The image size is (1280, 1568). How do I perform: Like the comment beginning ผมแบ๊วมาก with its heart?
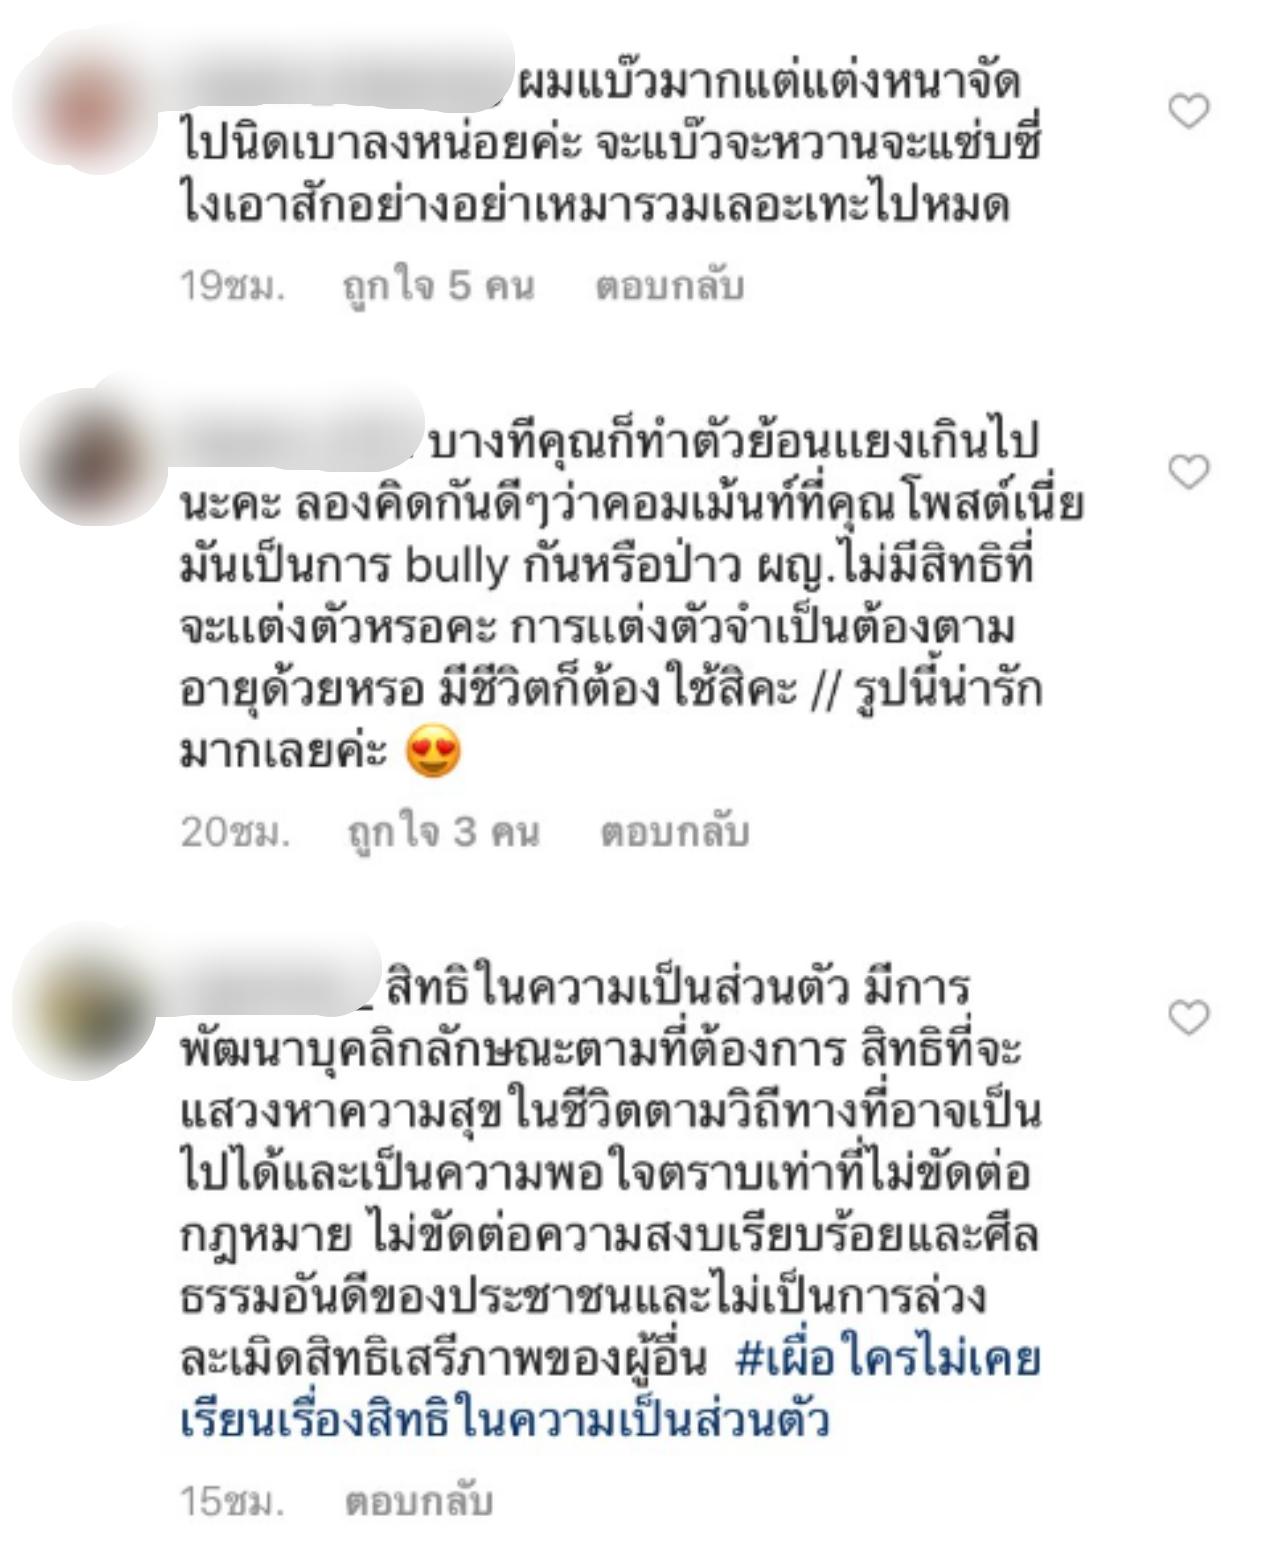[x=1189, y=111]
